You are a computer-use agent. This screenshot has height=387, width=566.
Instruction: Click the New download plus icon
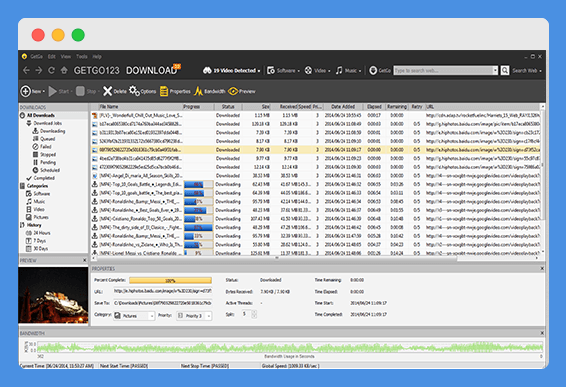[x=26, y=91]
